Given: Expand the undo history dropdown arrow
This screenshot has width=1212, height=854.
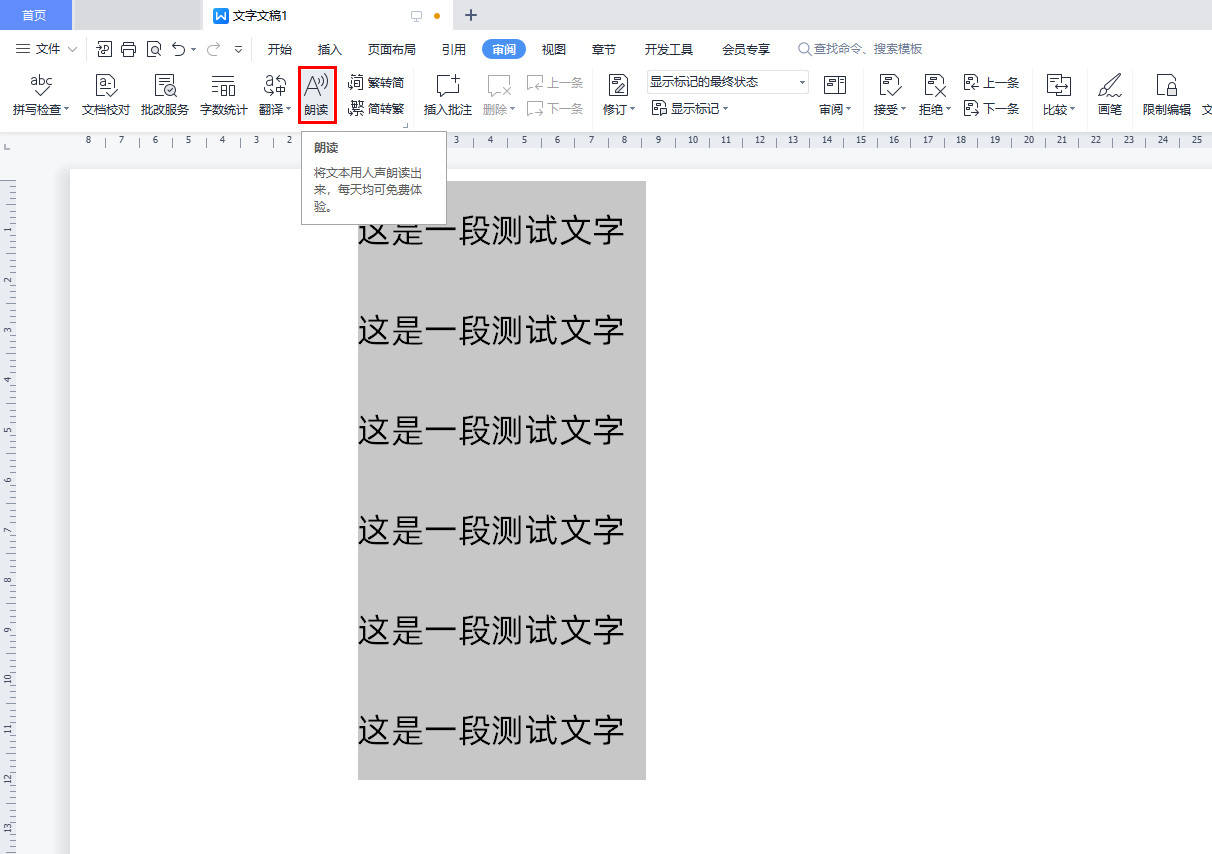Looking at the screenshot, I should (x=194, y=49).
